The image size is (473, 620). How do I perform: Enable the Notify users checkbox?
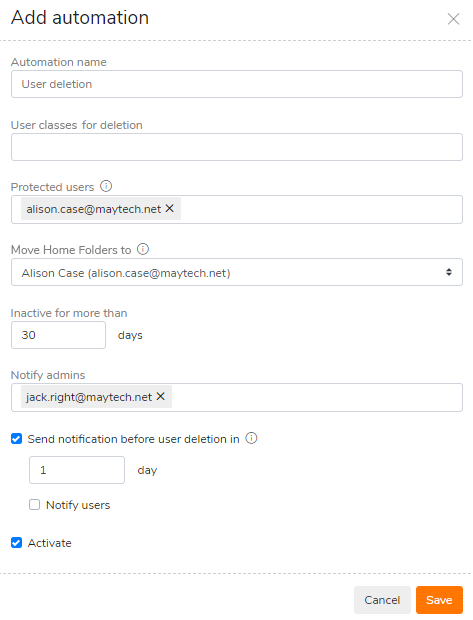pos(34,505)
